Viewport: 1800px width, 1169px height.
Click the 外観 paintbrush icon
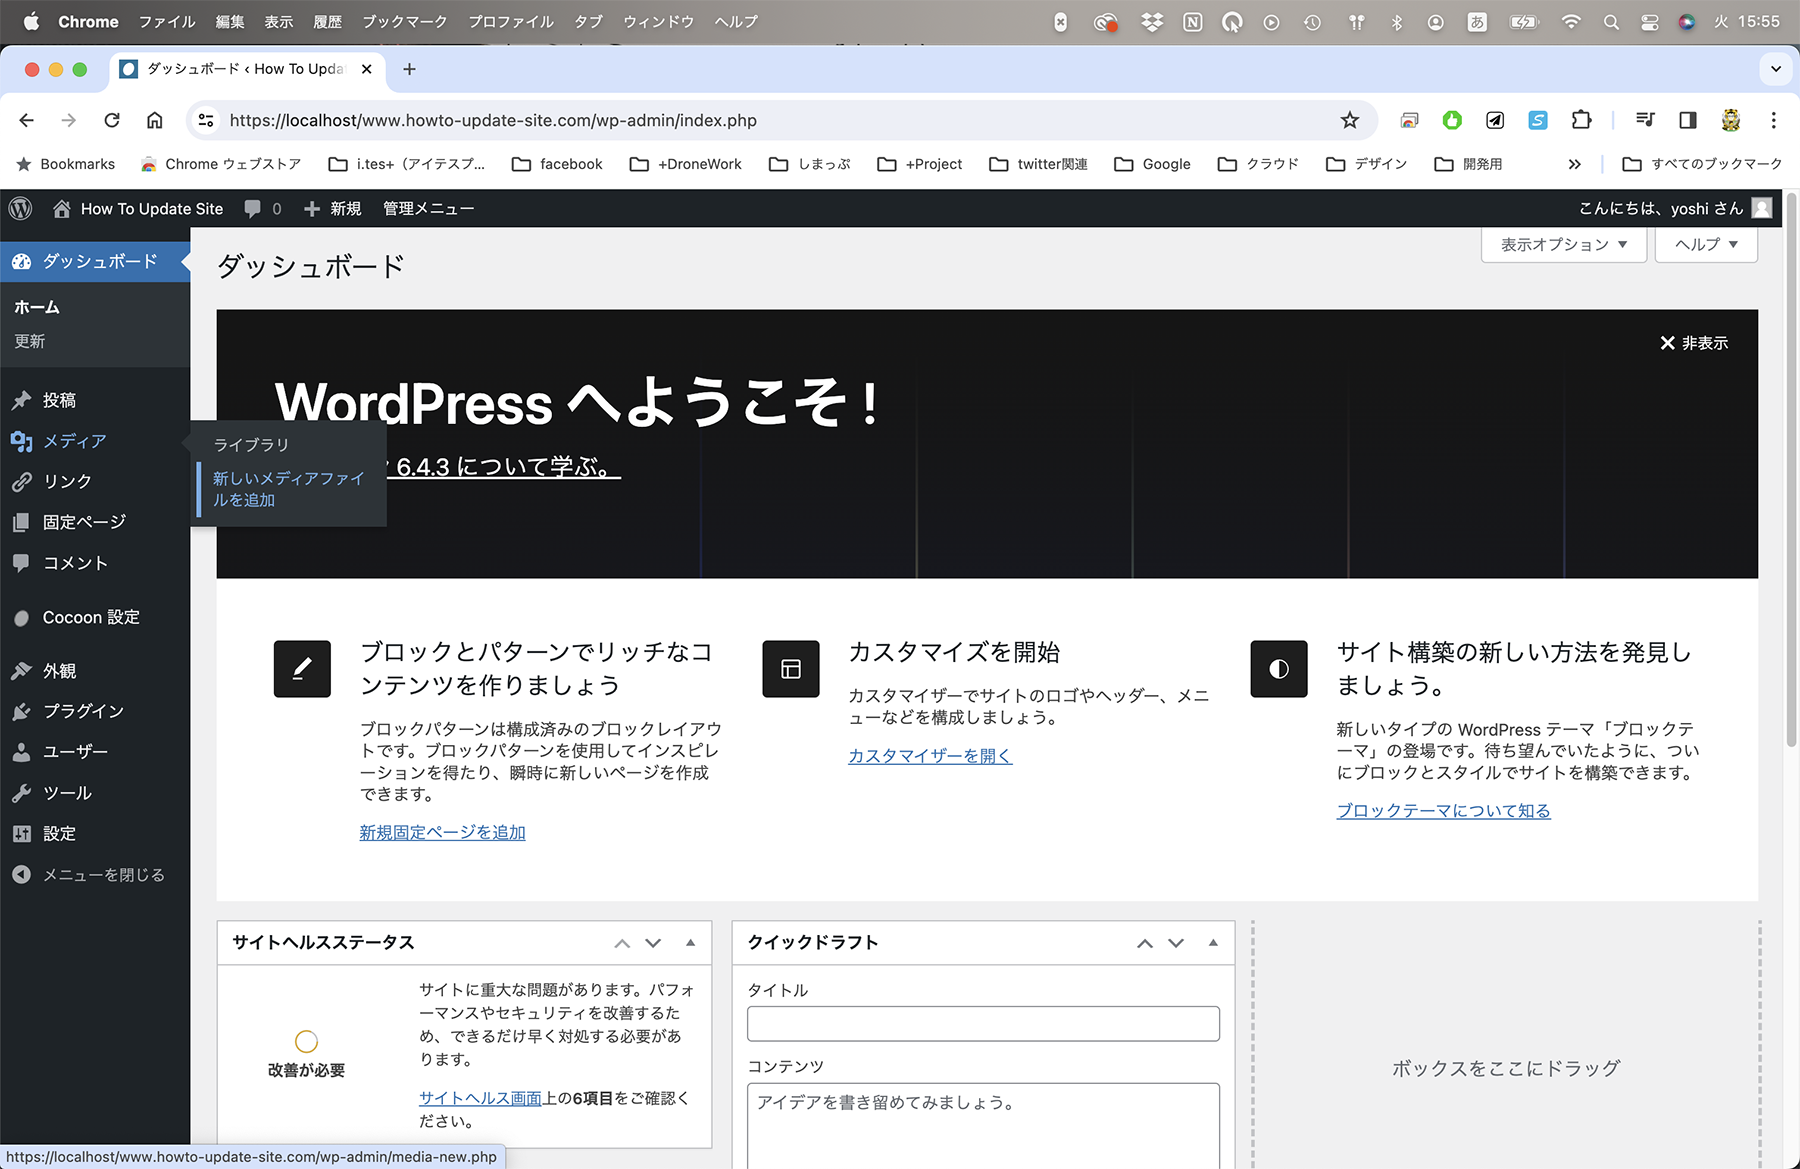[21, 671]
